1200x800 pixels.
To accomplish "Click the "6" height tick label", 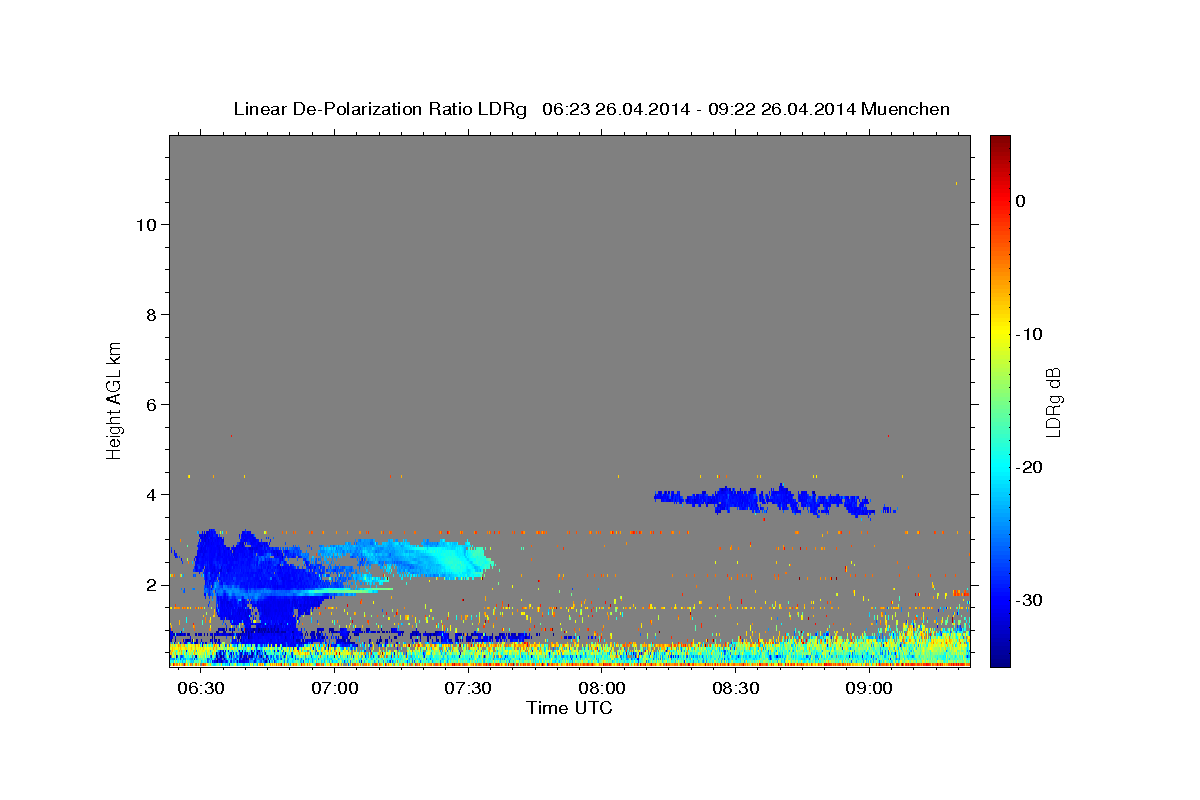I will [x=152, y=405].
